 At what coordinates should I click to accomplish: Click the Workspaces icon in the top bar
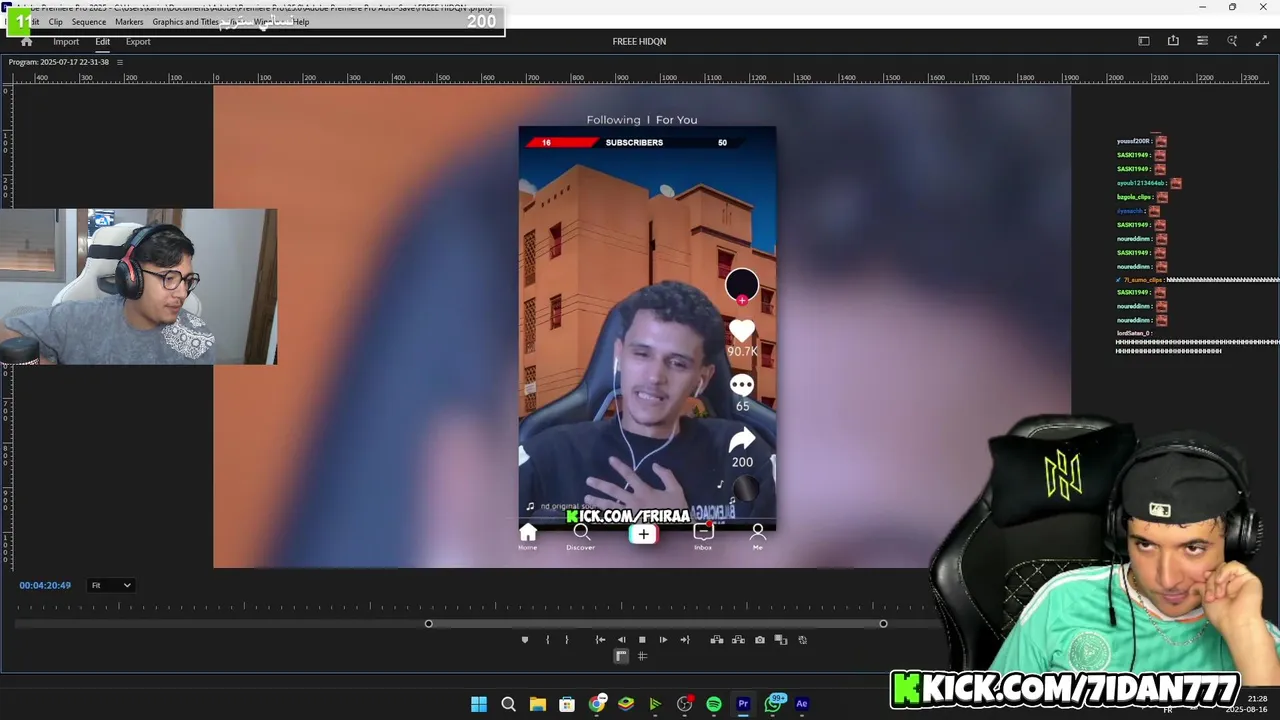tap(1144, 41)
